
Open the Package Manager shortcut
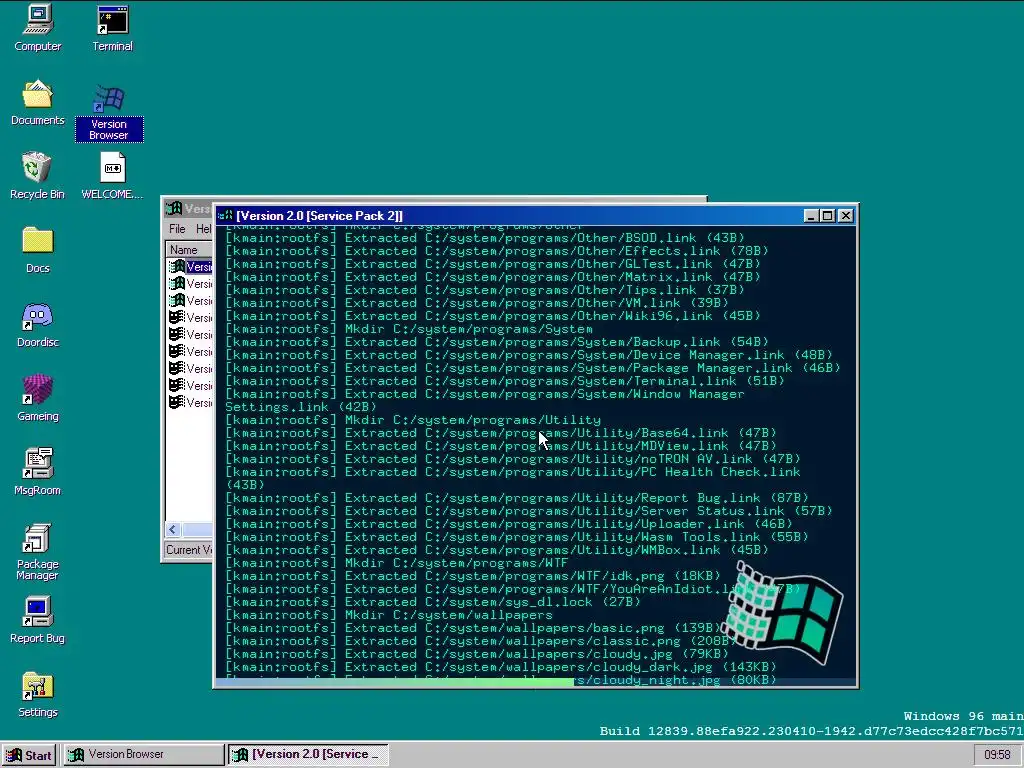coord(37,552)
